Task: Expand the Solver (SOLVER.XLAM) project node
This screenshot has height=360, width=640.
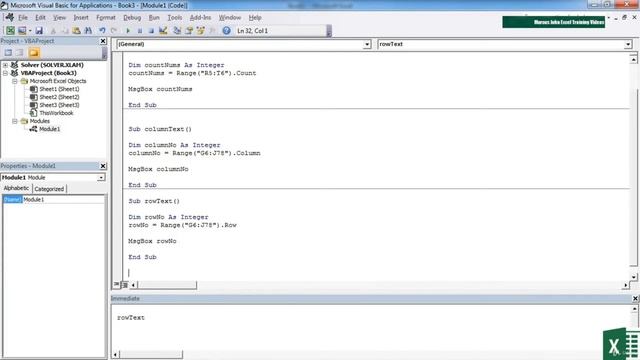Action: pyautogui.click(x=5, y=65)
